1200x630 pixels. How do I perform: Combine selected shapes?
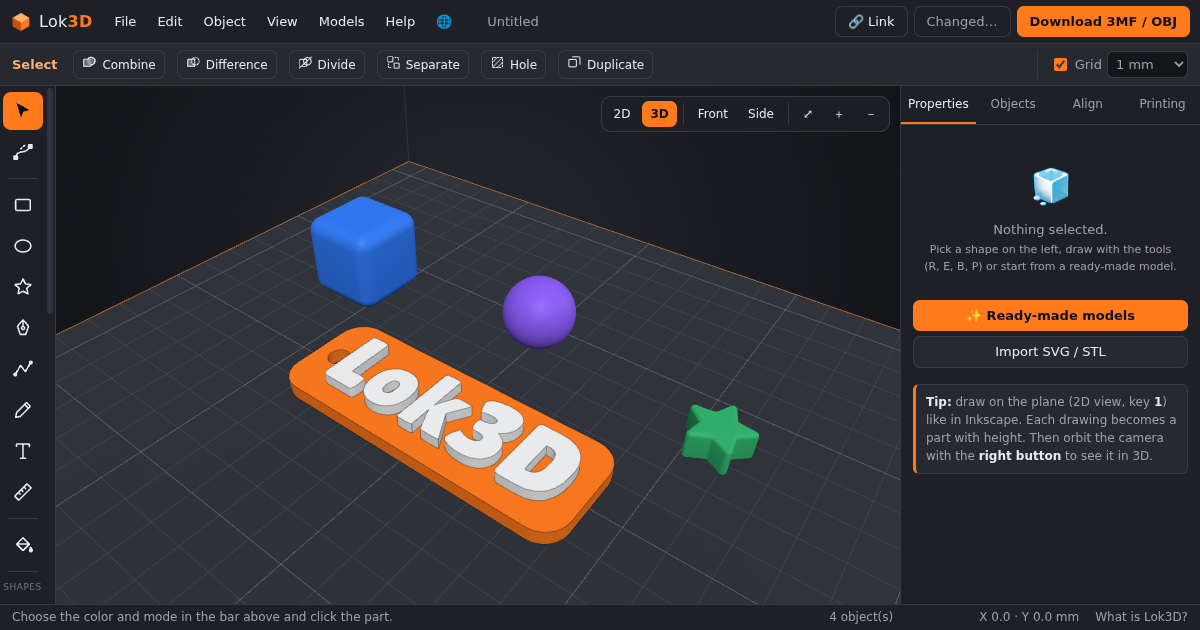tap(119, 64)
